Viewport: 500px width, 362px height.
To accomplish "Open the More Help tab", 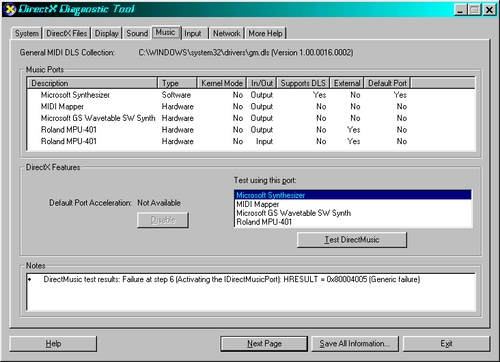I will (266, 33).
